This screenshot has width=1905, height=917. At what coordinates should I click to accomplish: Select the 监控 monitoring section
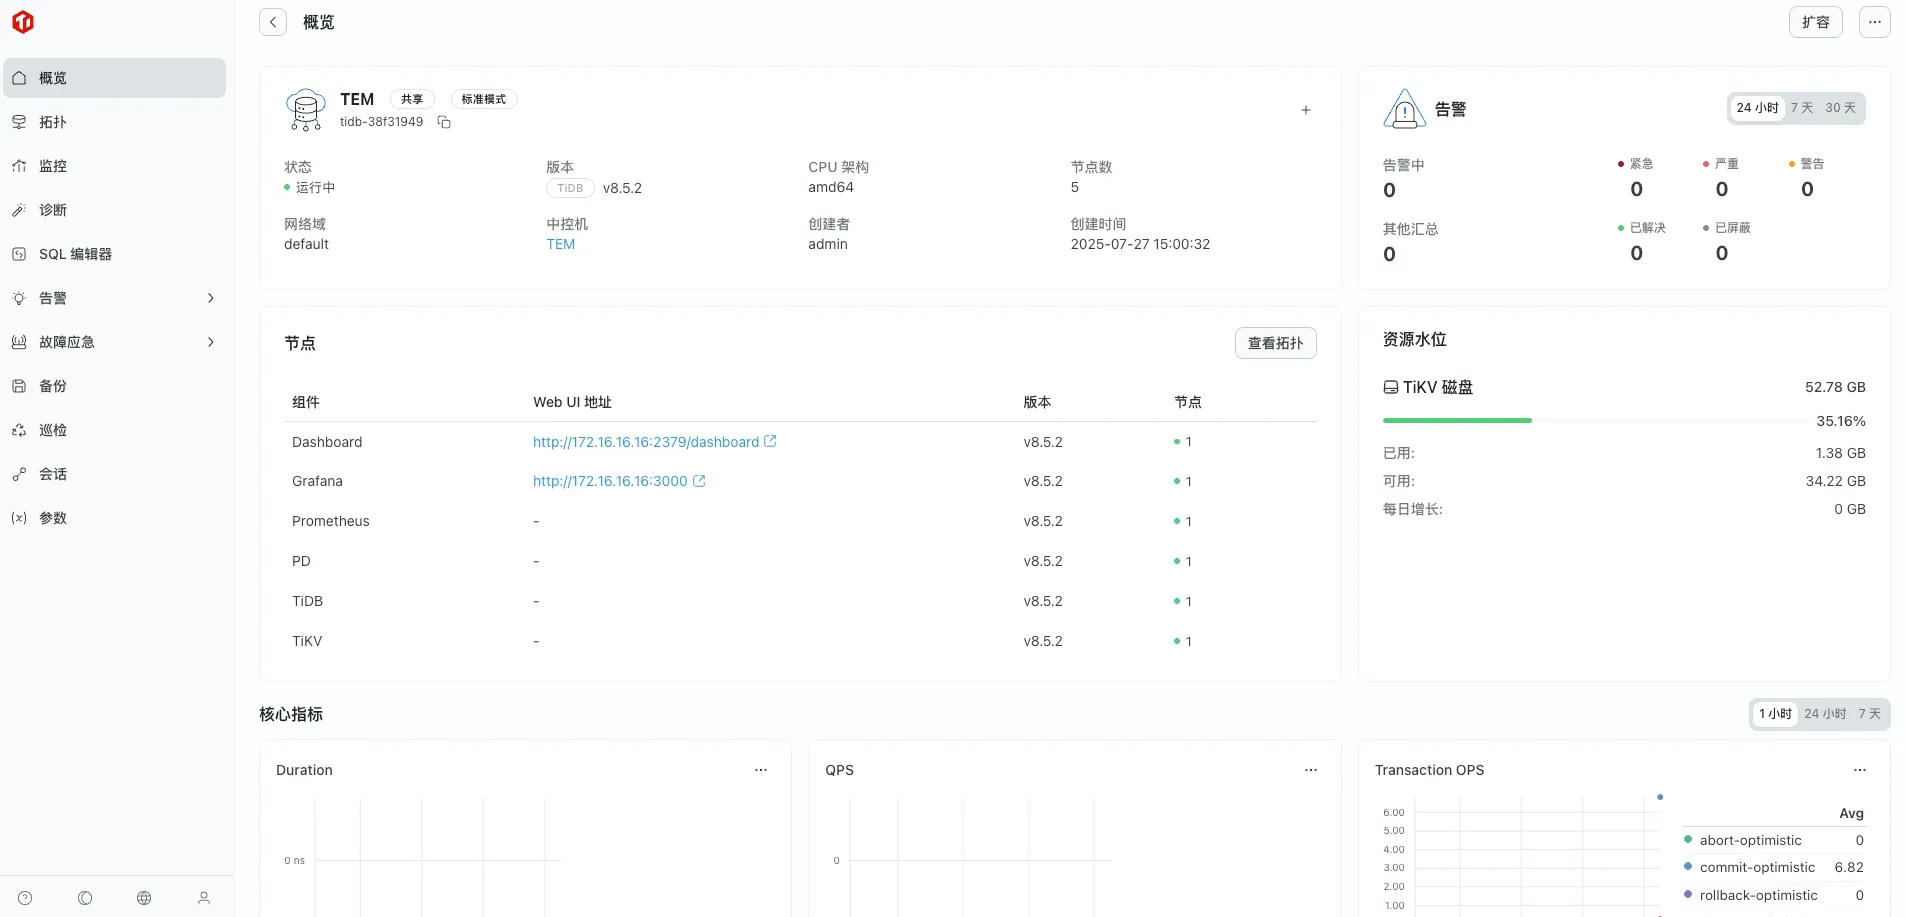click(53, 165)
